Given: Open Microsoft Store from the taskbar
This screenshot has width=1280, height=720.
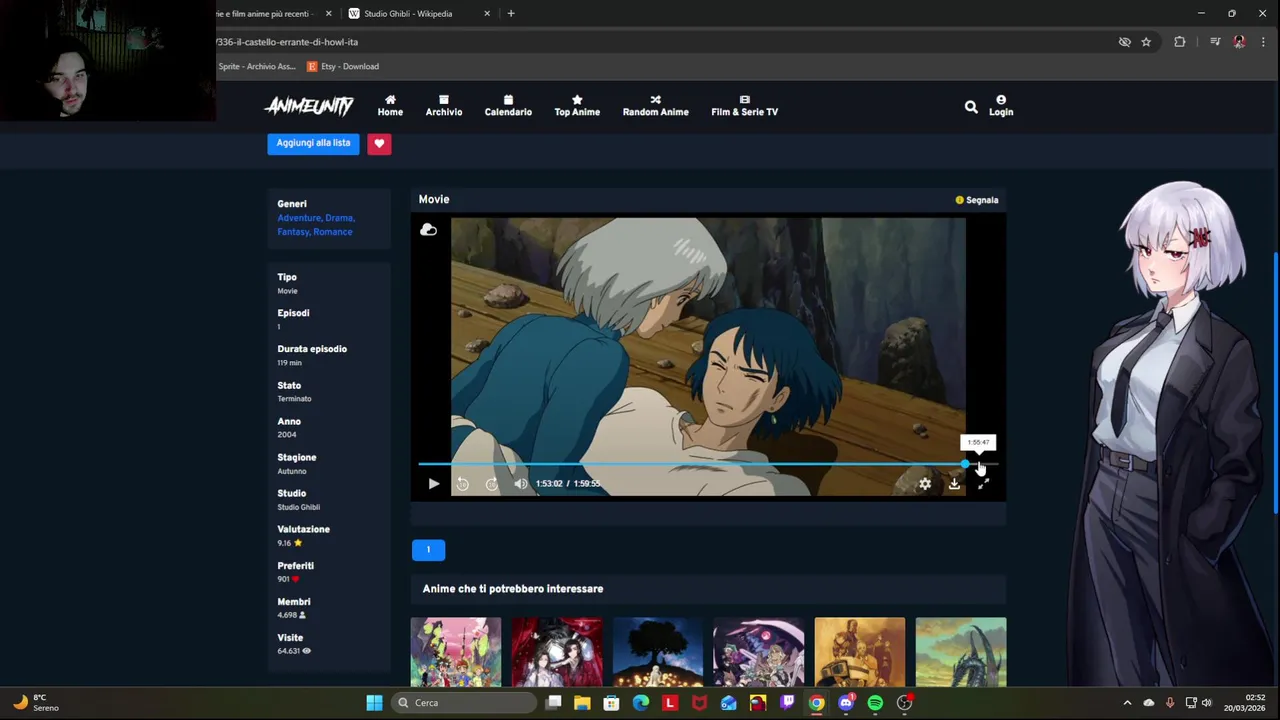Looking at the screenshot, I should pyautogui.click(x=611, y=703).
